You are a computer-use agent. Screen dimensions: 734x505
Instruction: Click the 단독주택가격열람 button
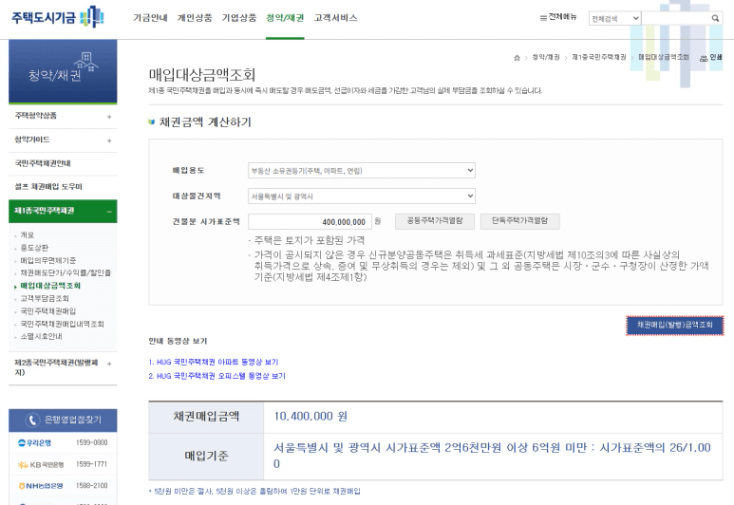pos(520,221)
